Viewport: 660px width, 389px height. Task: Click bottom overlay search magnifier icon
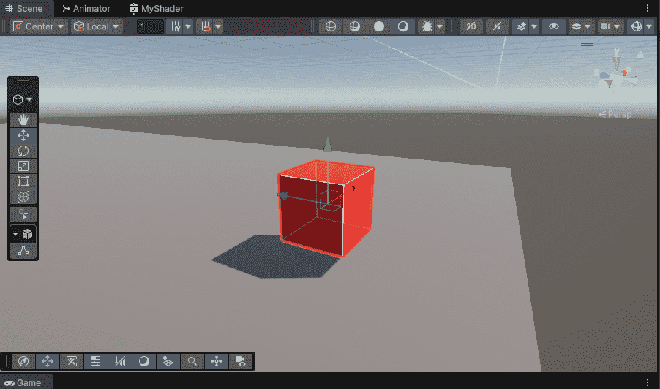coord(192,361)
